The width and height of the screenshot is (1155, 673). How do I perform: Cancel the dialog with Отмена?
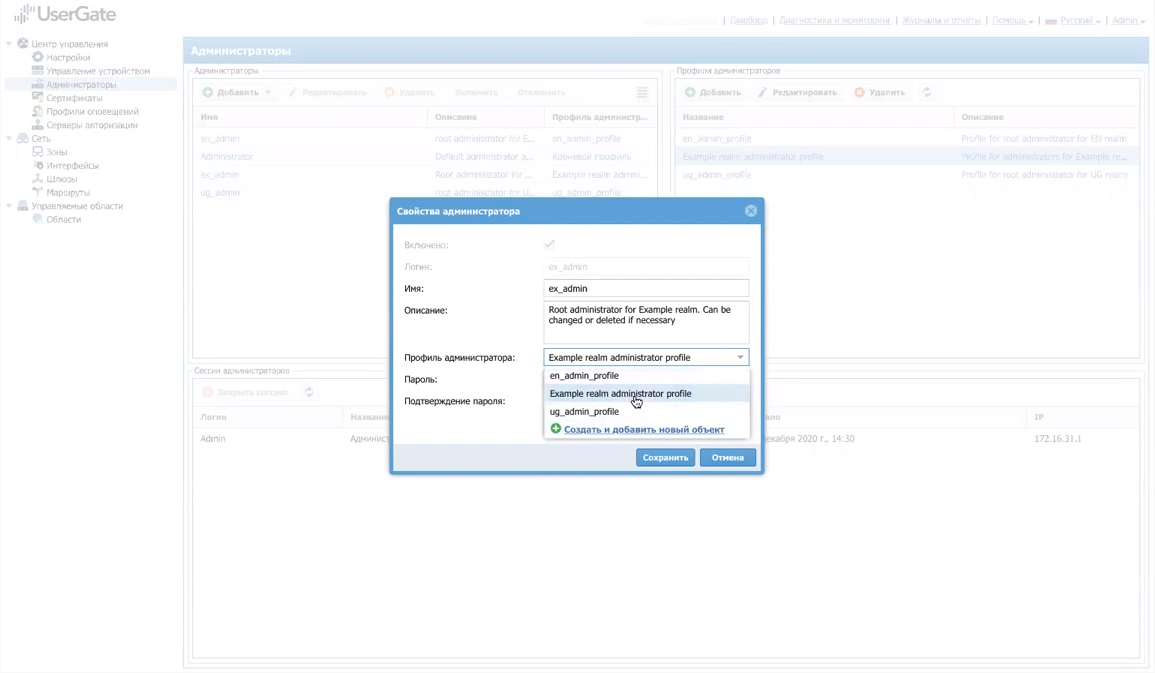pyautogui.click(x=728, y=457)
